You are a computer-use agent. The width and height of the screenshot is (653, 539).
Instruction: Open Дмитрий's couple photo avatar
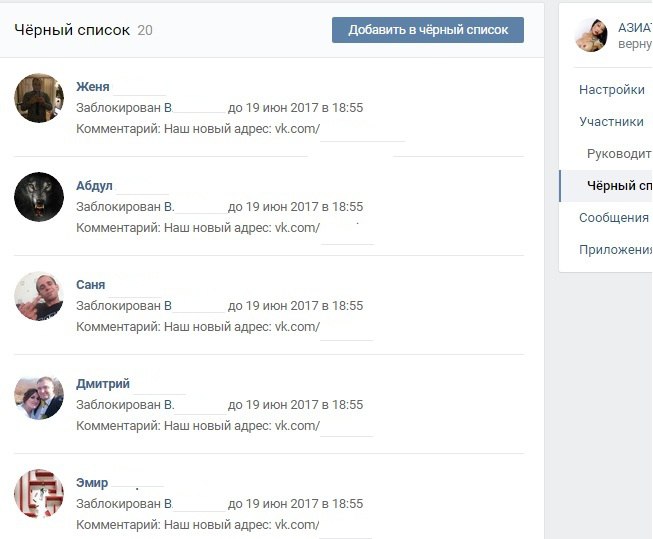click(39, 395)
